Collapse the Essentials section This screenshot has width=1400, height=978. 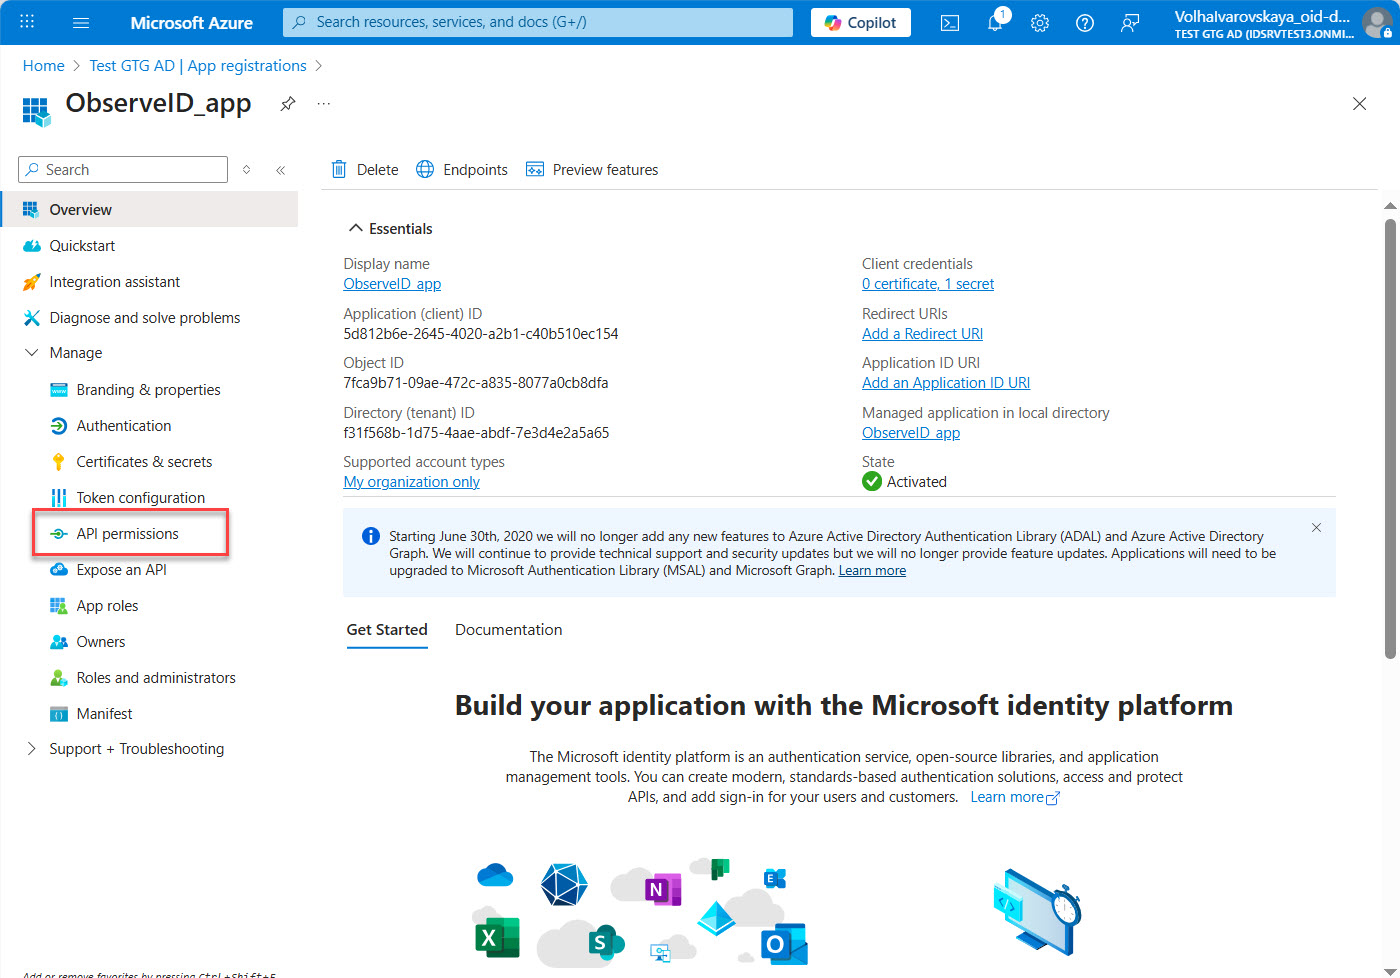[355, 229]
